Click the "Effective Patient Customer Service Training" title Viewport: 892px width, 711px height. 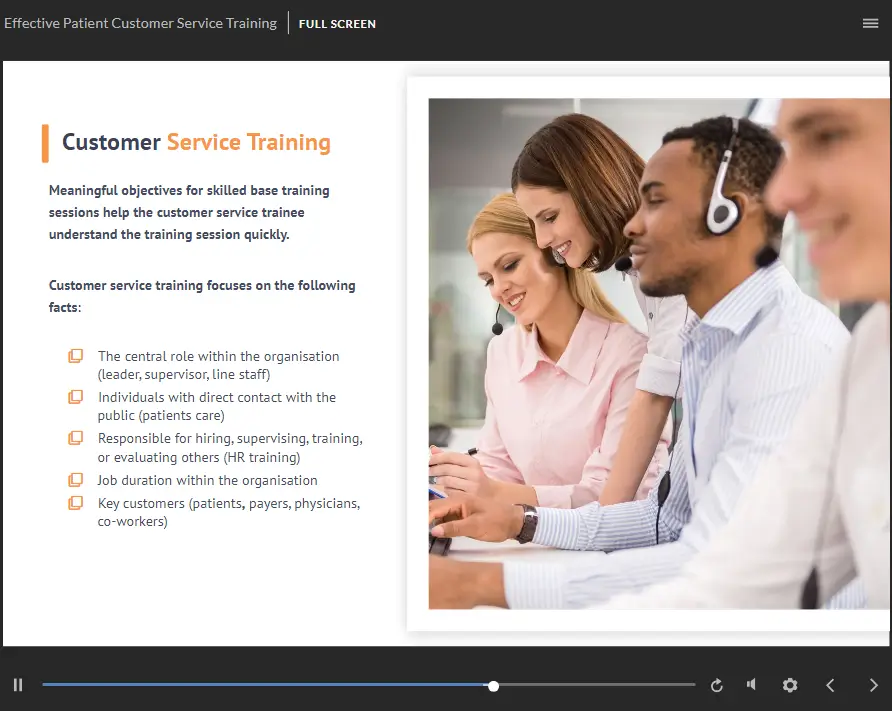click(140, 23)
